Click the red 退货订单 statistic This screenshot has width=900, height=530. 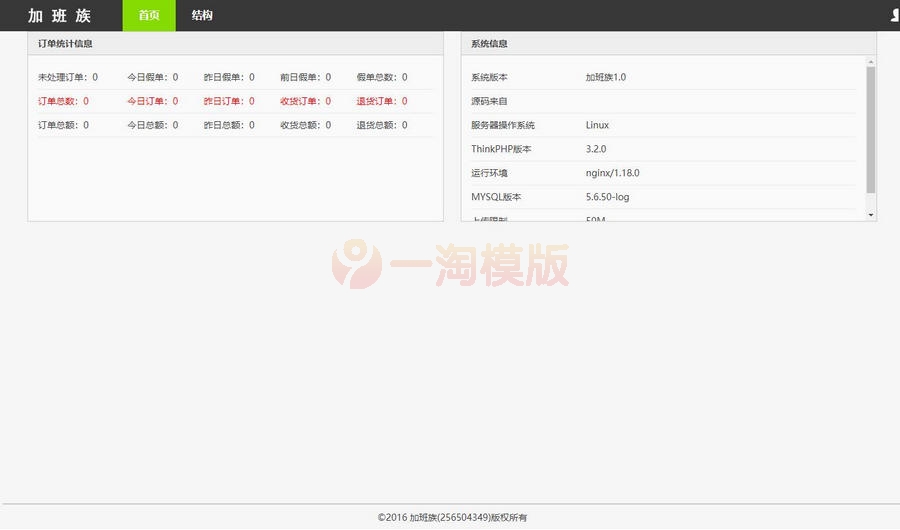tap(381, 101)
